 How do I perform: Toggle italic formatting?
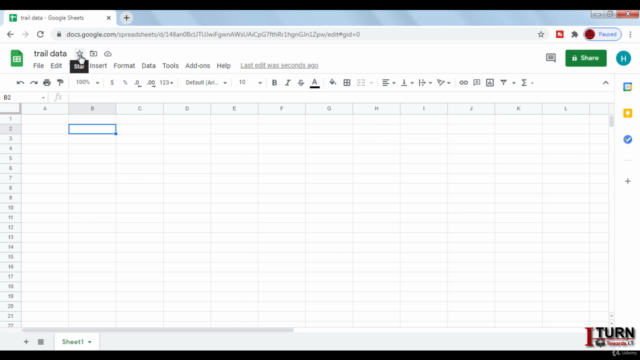click(288, 83)
